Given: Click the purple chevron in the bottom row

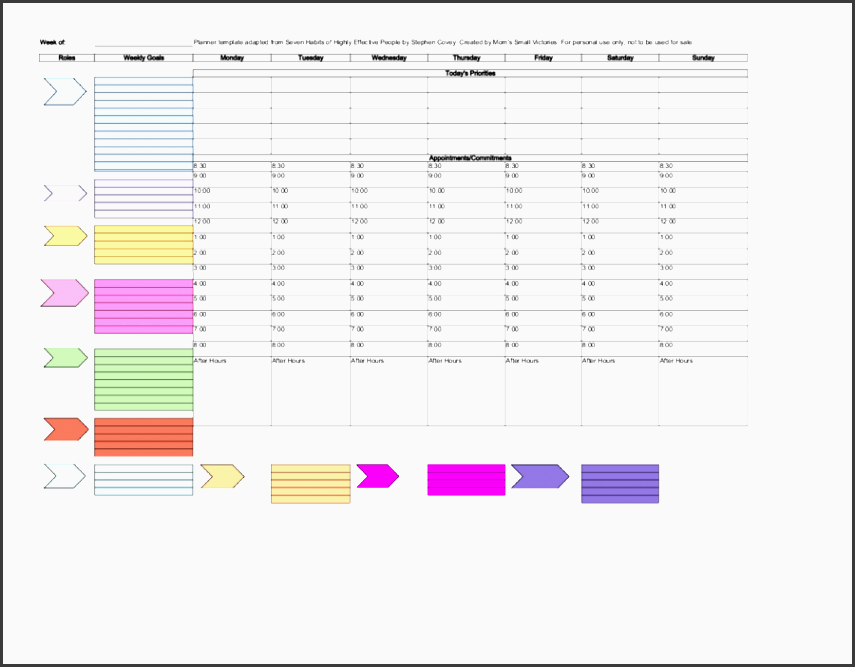Looking at the screenshot, I should 540,476.
